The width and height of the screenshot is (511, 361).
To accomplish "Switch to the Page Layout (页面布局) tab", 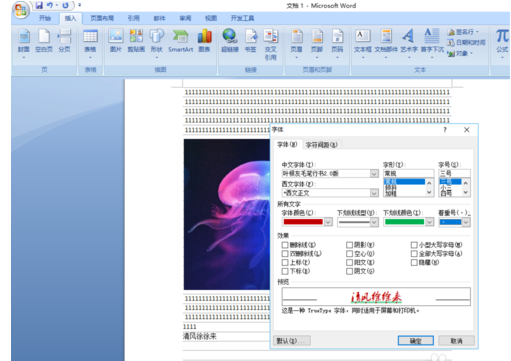I will coord(102,18).
